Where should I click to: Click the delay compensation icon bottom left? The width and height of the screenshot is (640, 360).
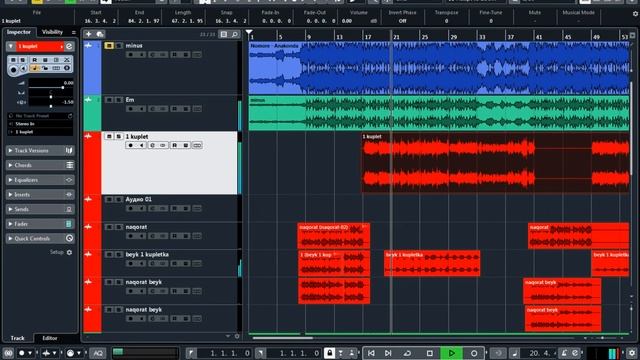click(8, 353)
